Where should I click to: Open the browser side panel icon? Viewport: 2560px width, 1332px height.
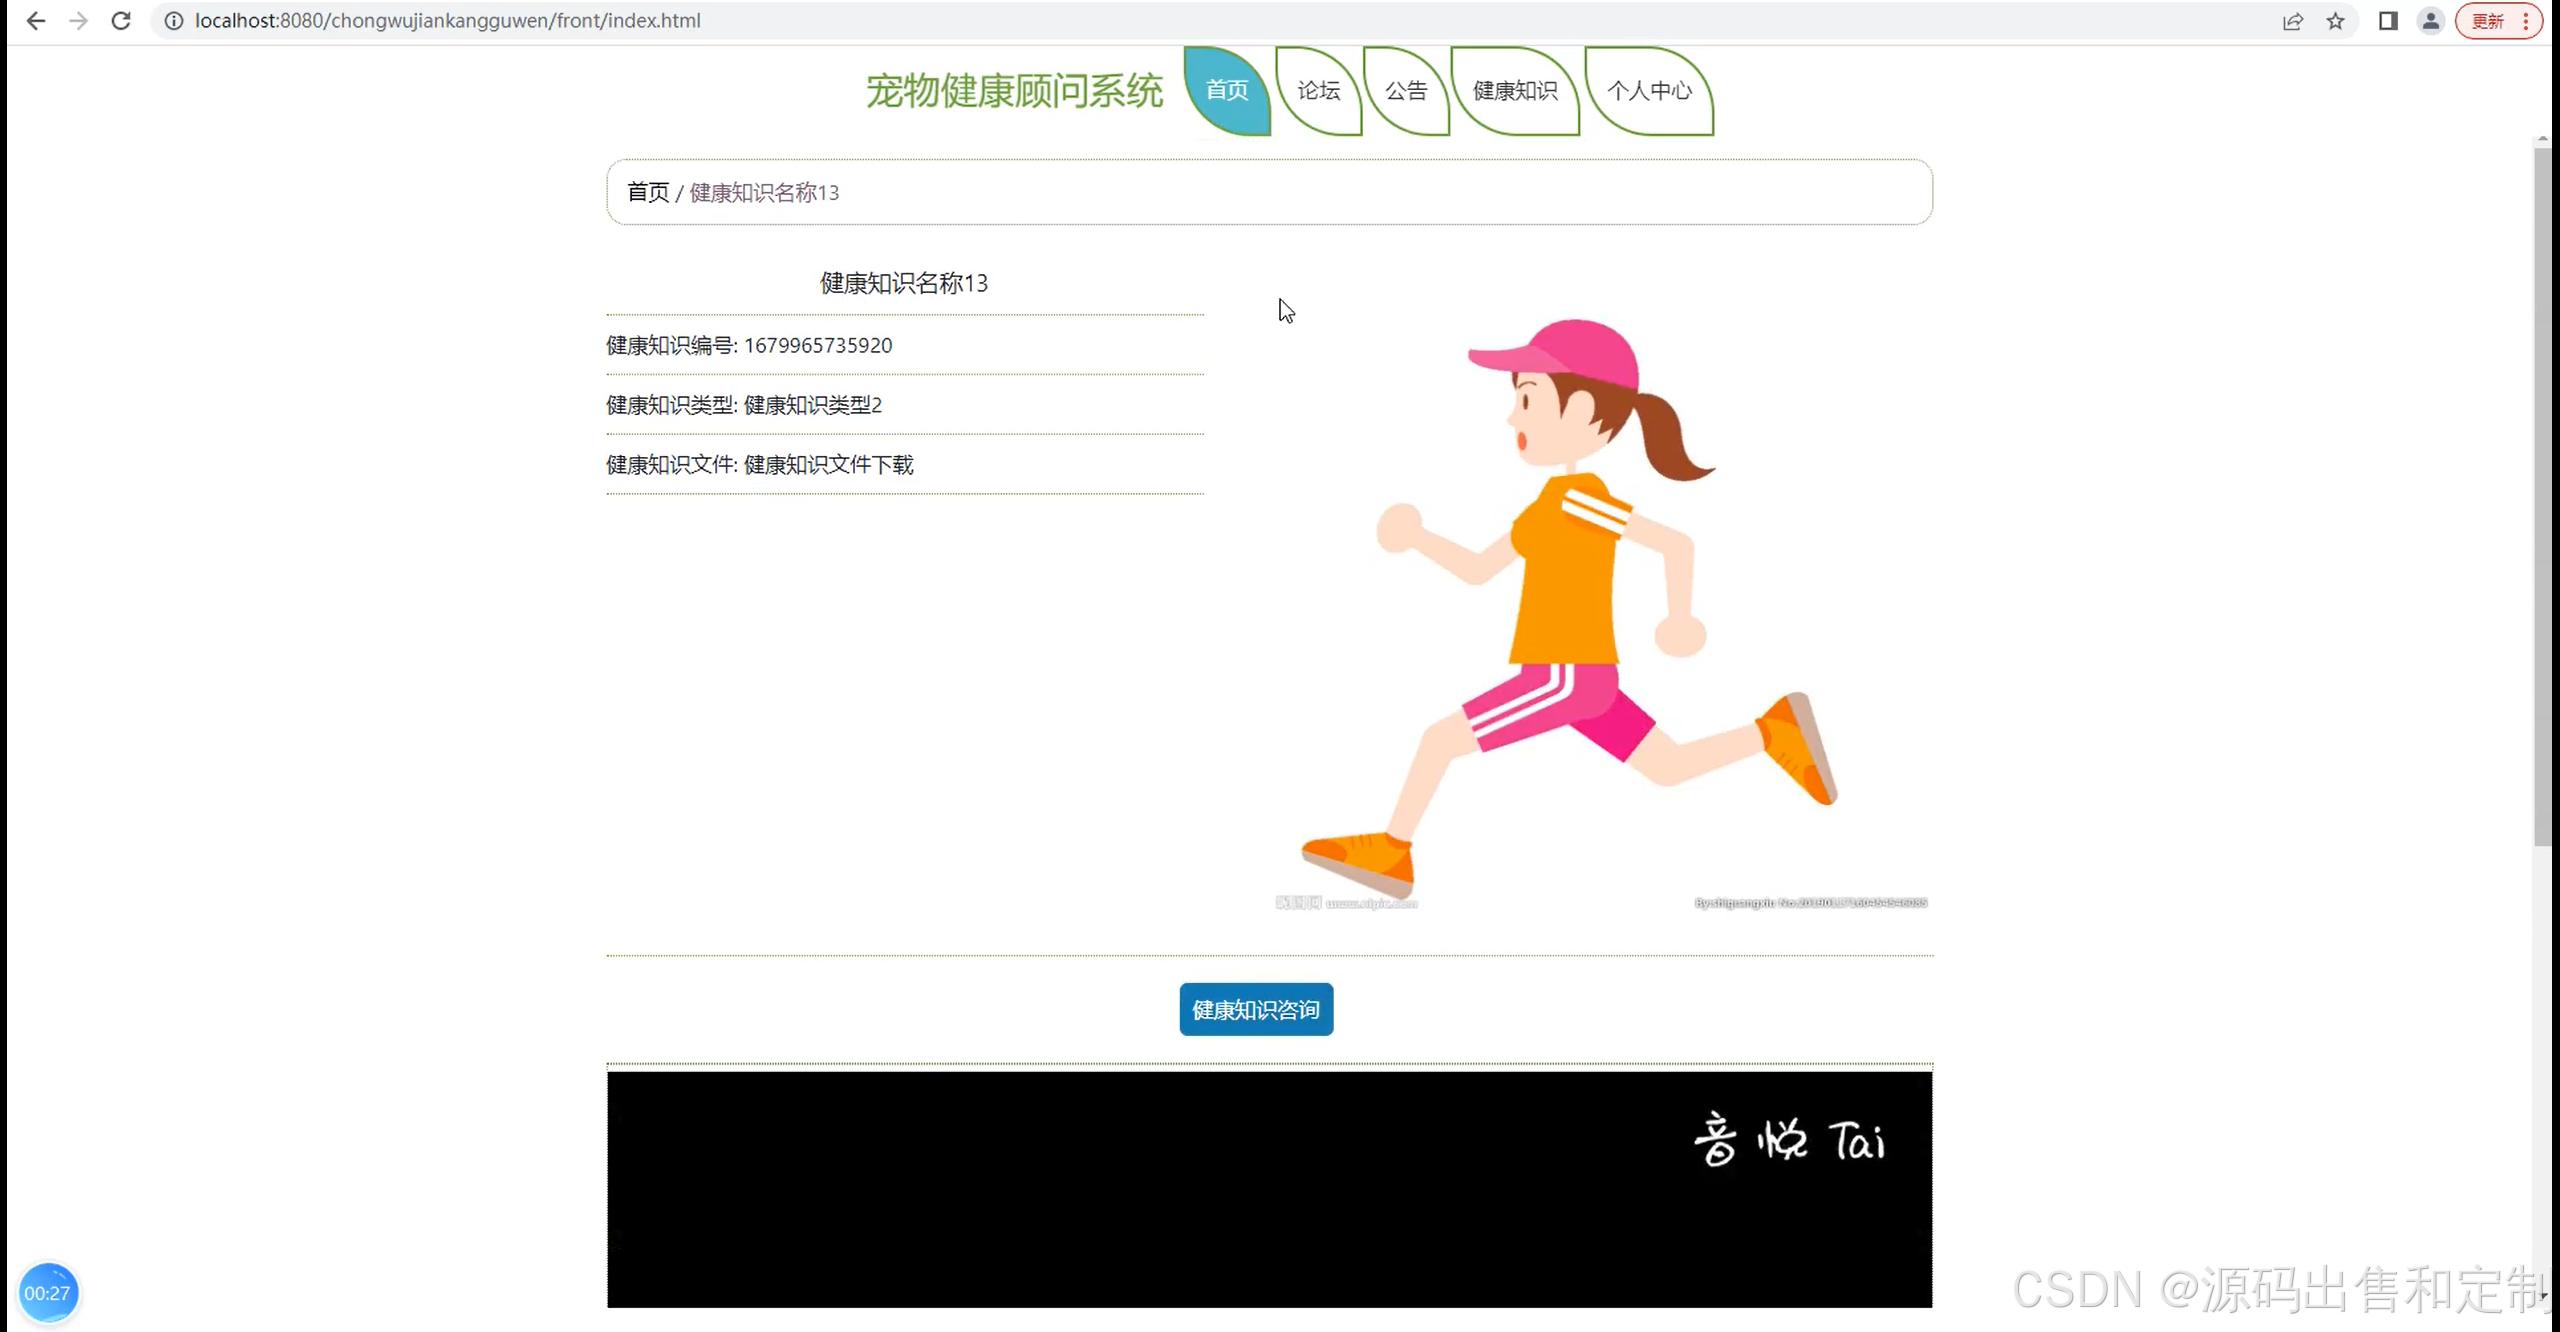tap(2388, 21)
